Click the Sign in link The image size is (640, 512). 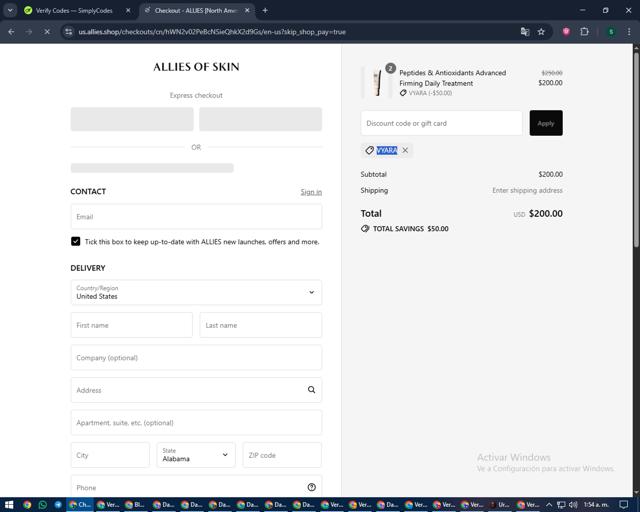point(311,192)
